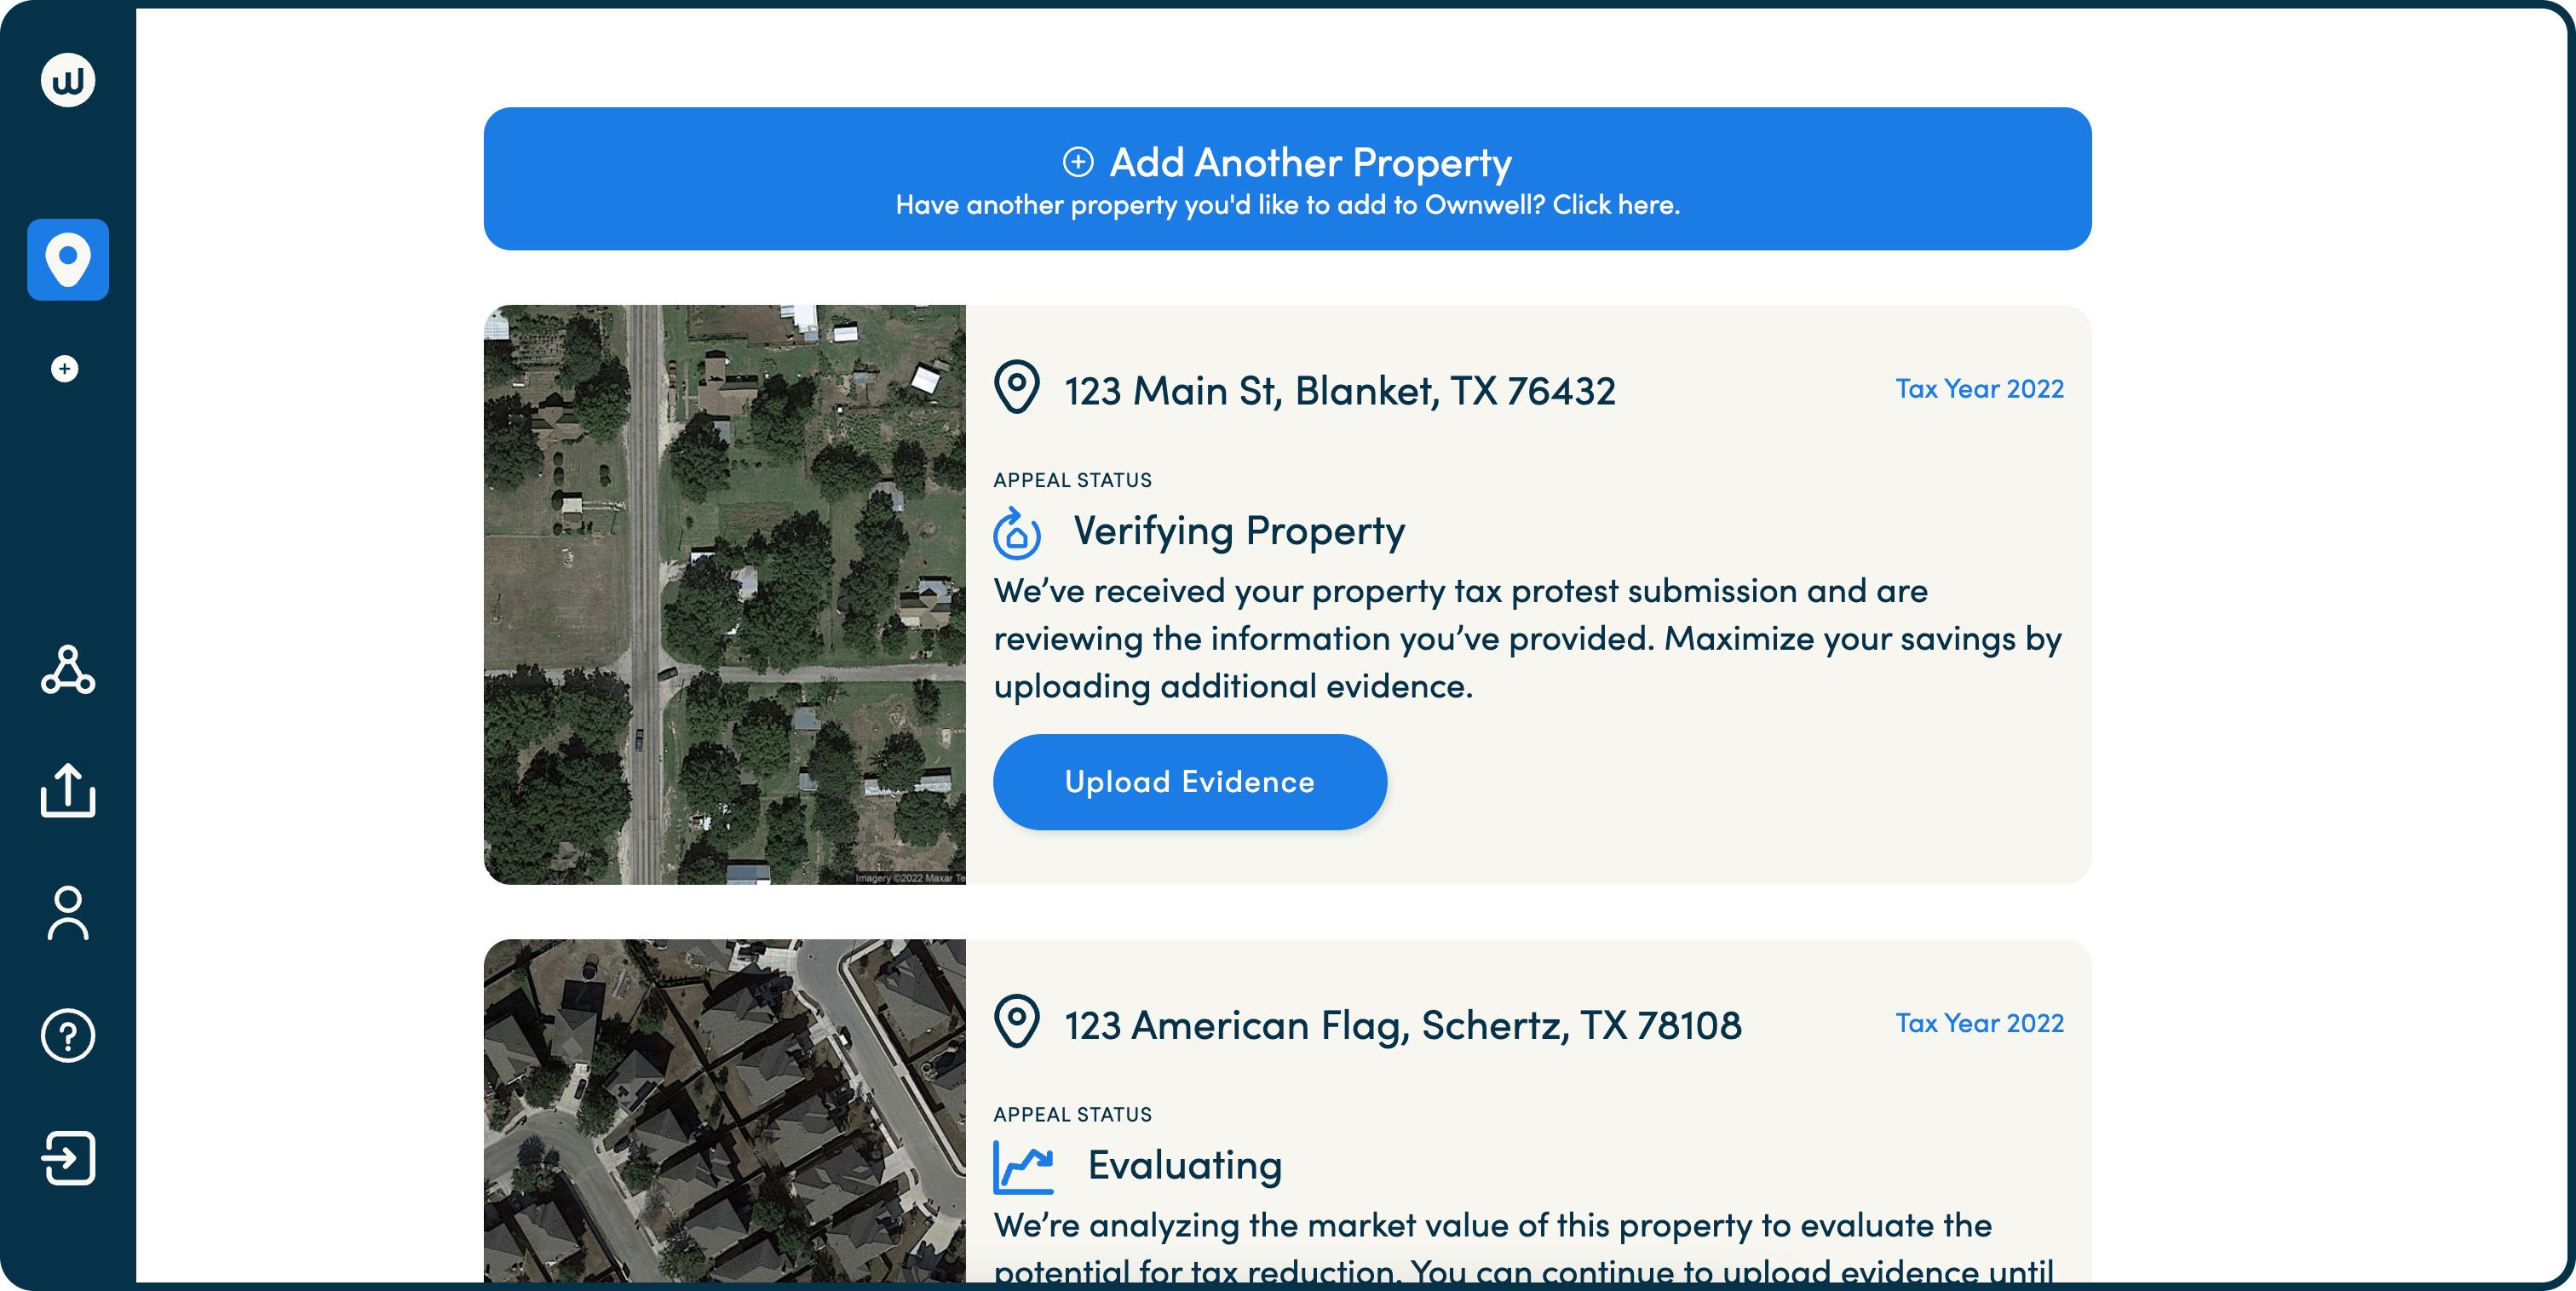Click the 'We're analyzing the market value' description
Screen dimensions: 2576x1291
click(x=1523, y=1248)
